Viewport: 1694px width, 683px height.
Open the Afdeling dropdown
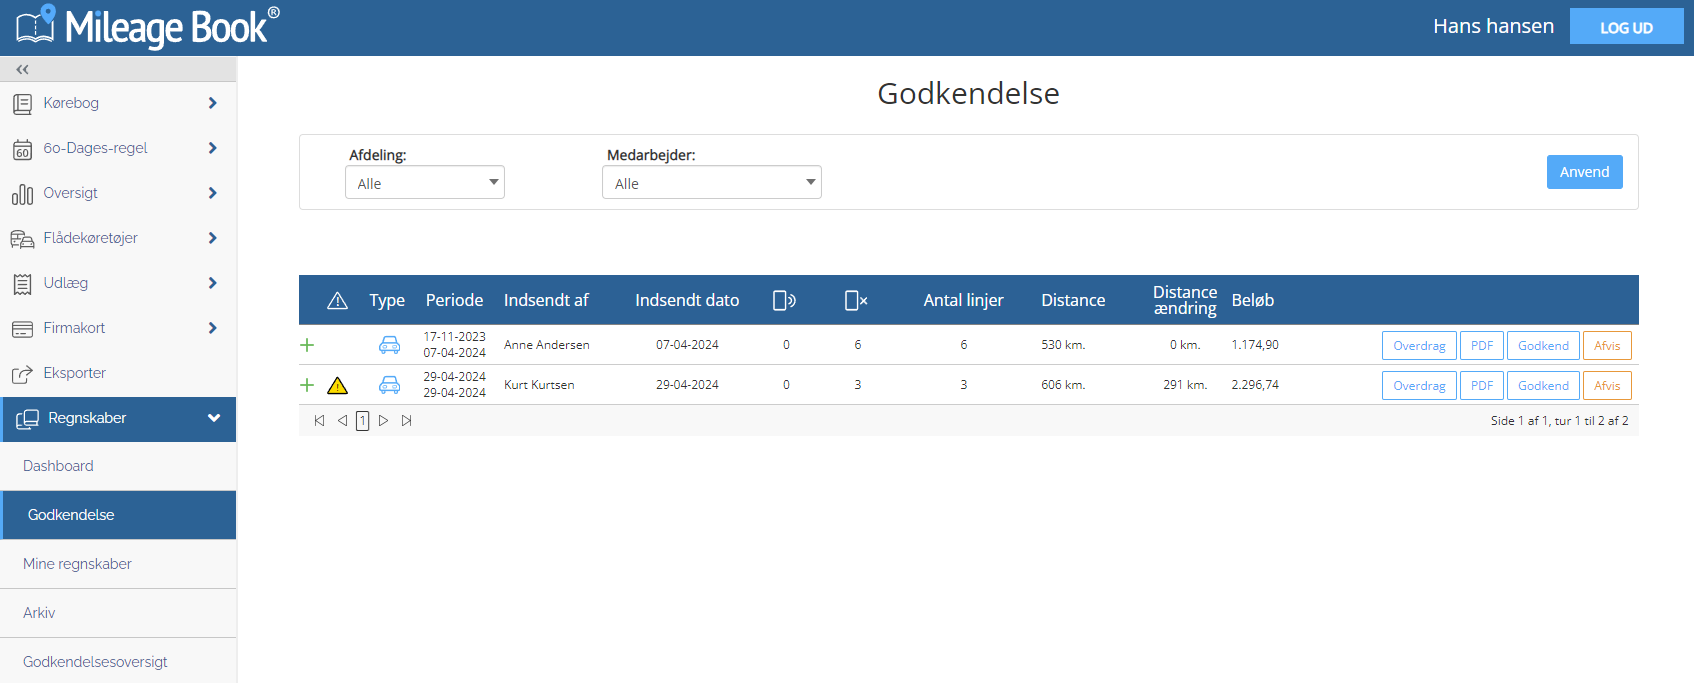[425, 183]
